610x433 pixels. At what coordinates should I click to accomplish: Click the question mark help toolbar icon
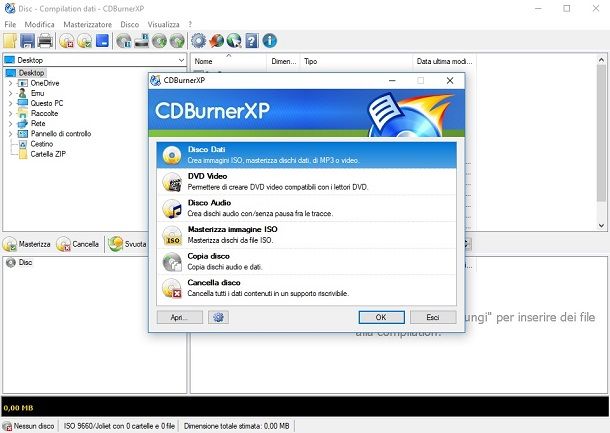pos(252,40)
